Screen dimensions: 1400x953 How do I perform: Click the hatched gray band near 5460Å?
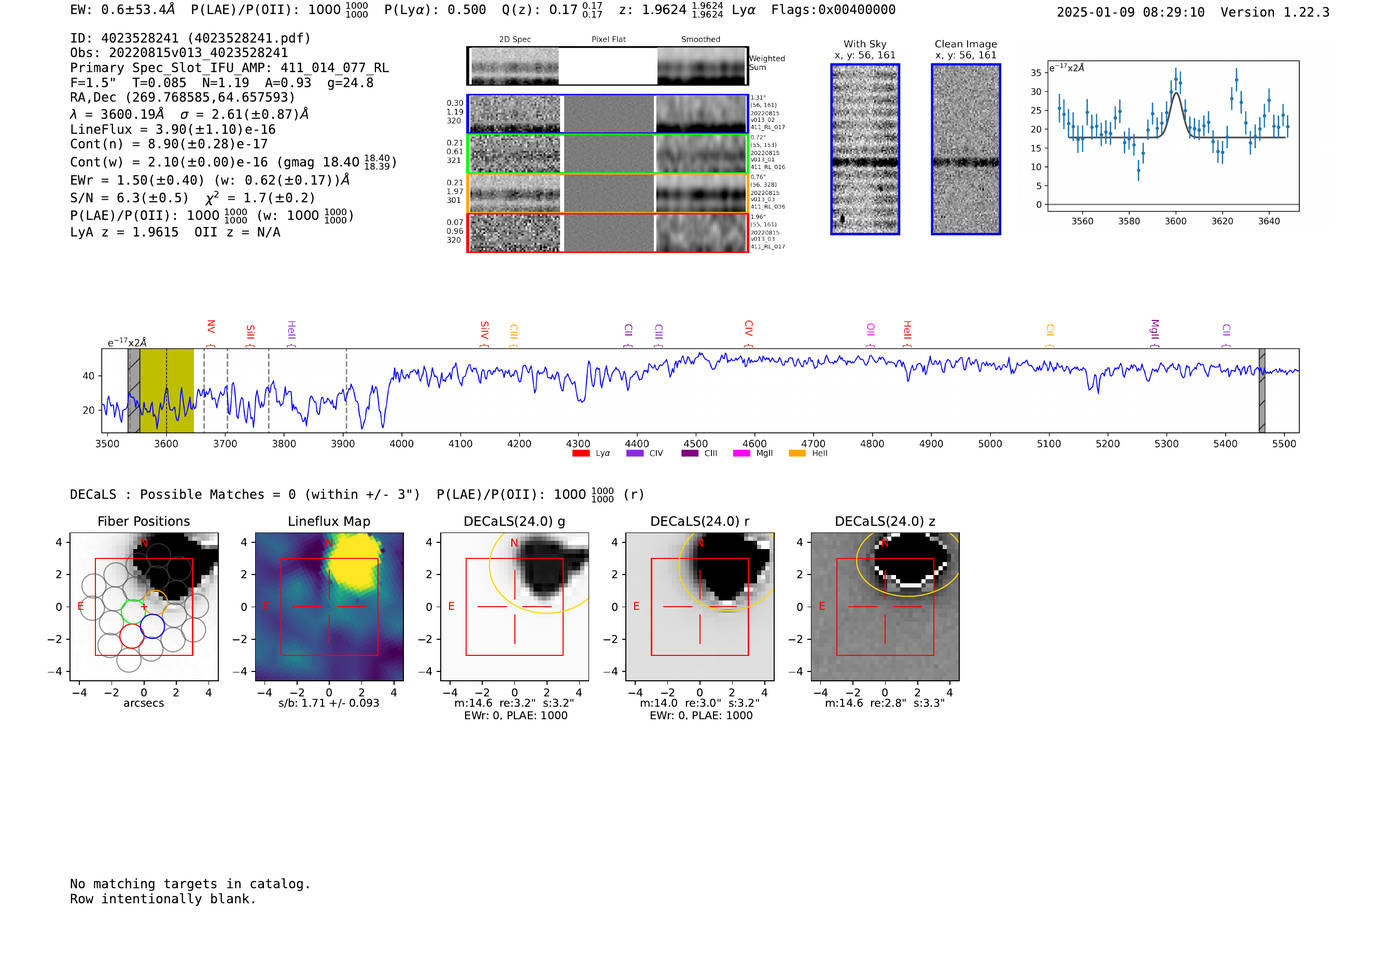pyautogui.click(x=1262, y=390)
